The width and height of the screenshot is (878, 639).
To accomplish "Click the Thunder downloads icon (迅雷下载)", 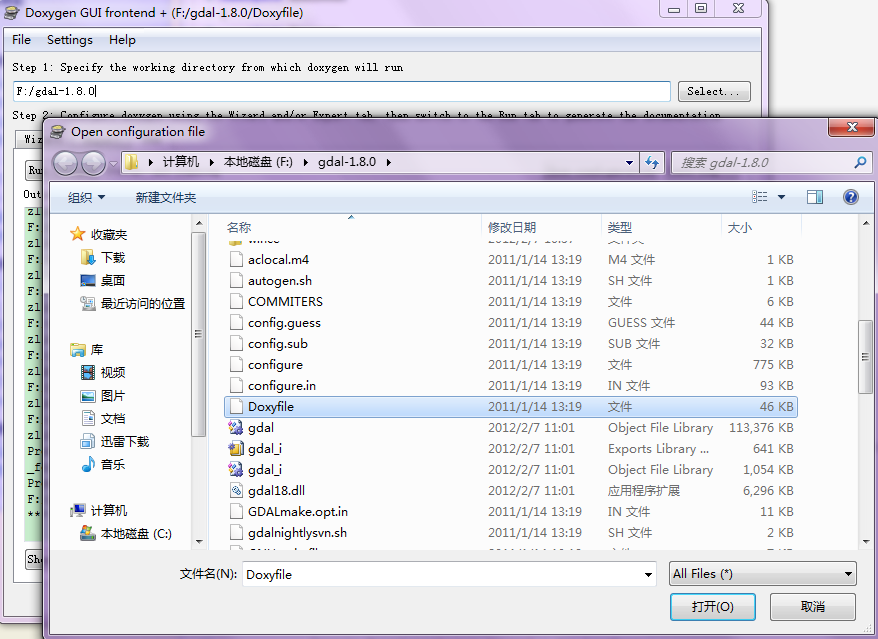I will tap(88, 441).
